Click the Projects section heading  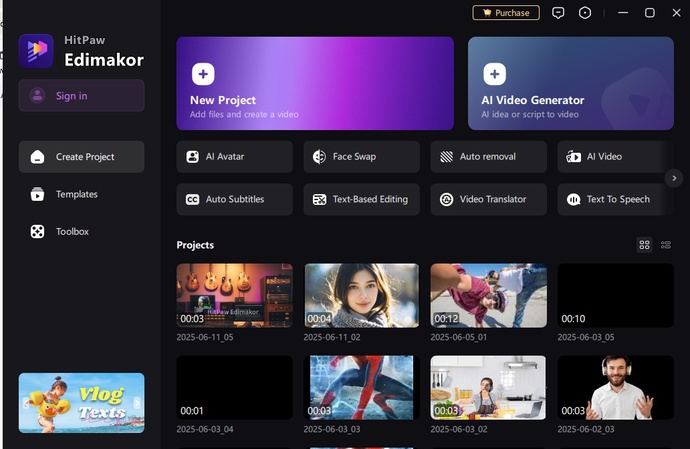(195, 245)
